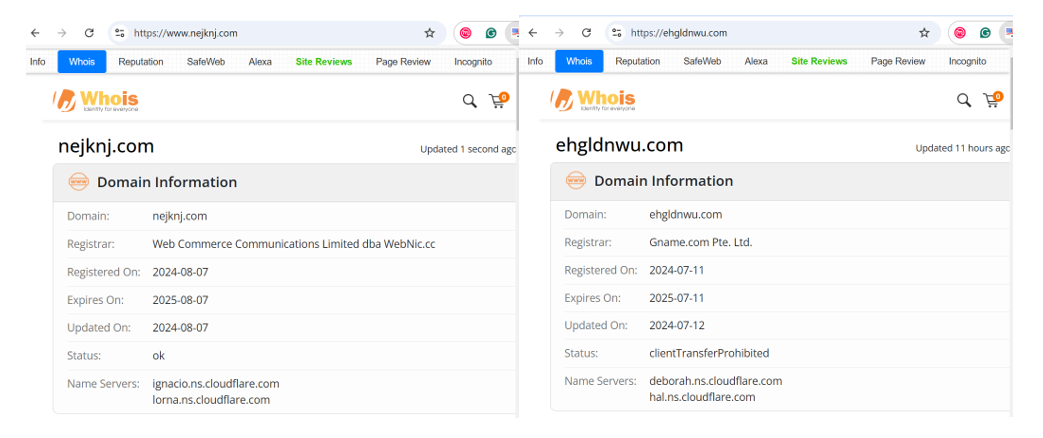Open Page Review tab in right window
This screenshot has width=1043, height=438.
click(x=897, y=62)
